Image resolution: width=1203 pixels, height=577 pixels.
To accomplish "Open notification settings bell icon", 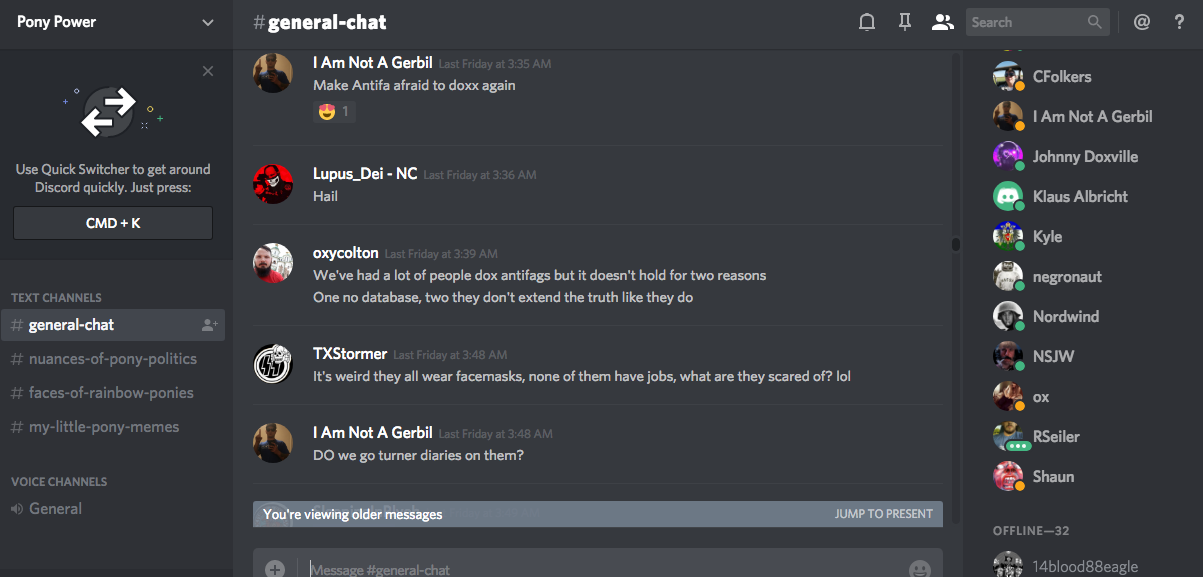I will 867,22.
